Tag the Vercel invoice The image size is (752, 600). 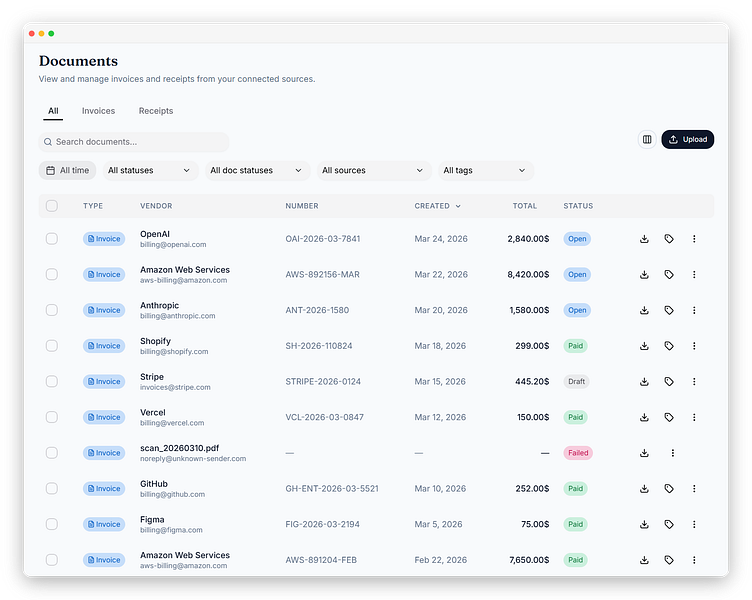coord(669,417)
